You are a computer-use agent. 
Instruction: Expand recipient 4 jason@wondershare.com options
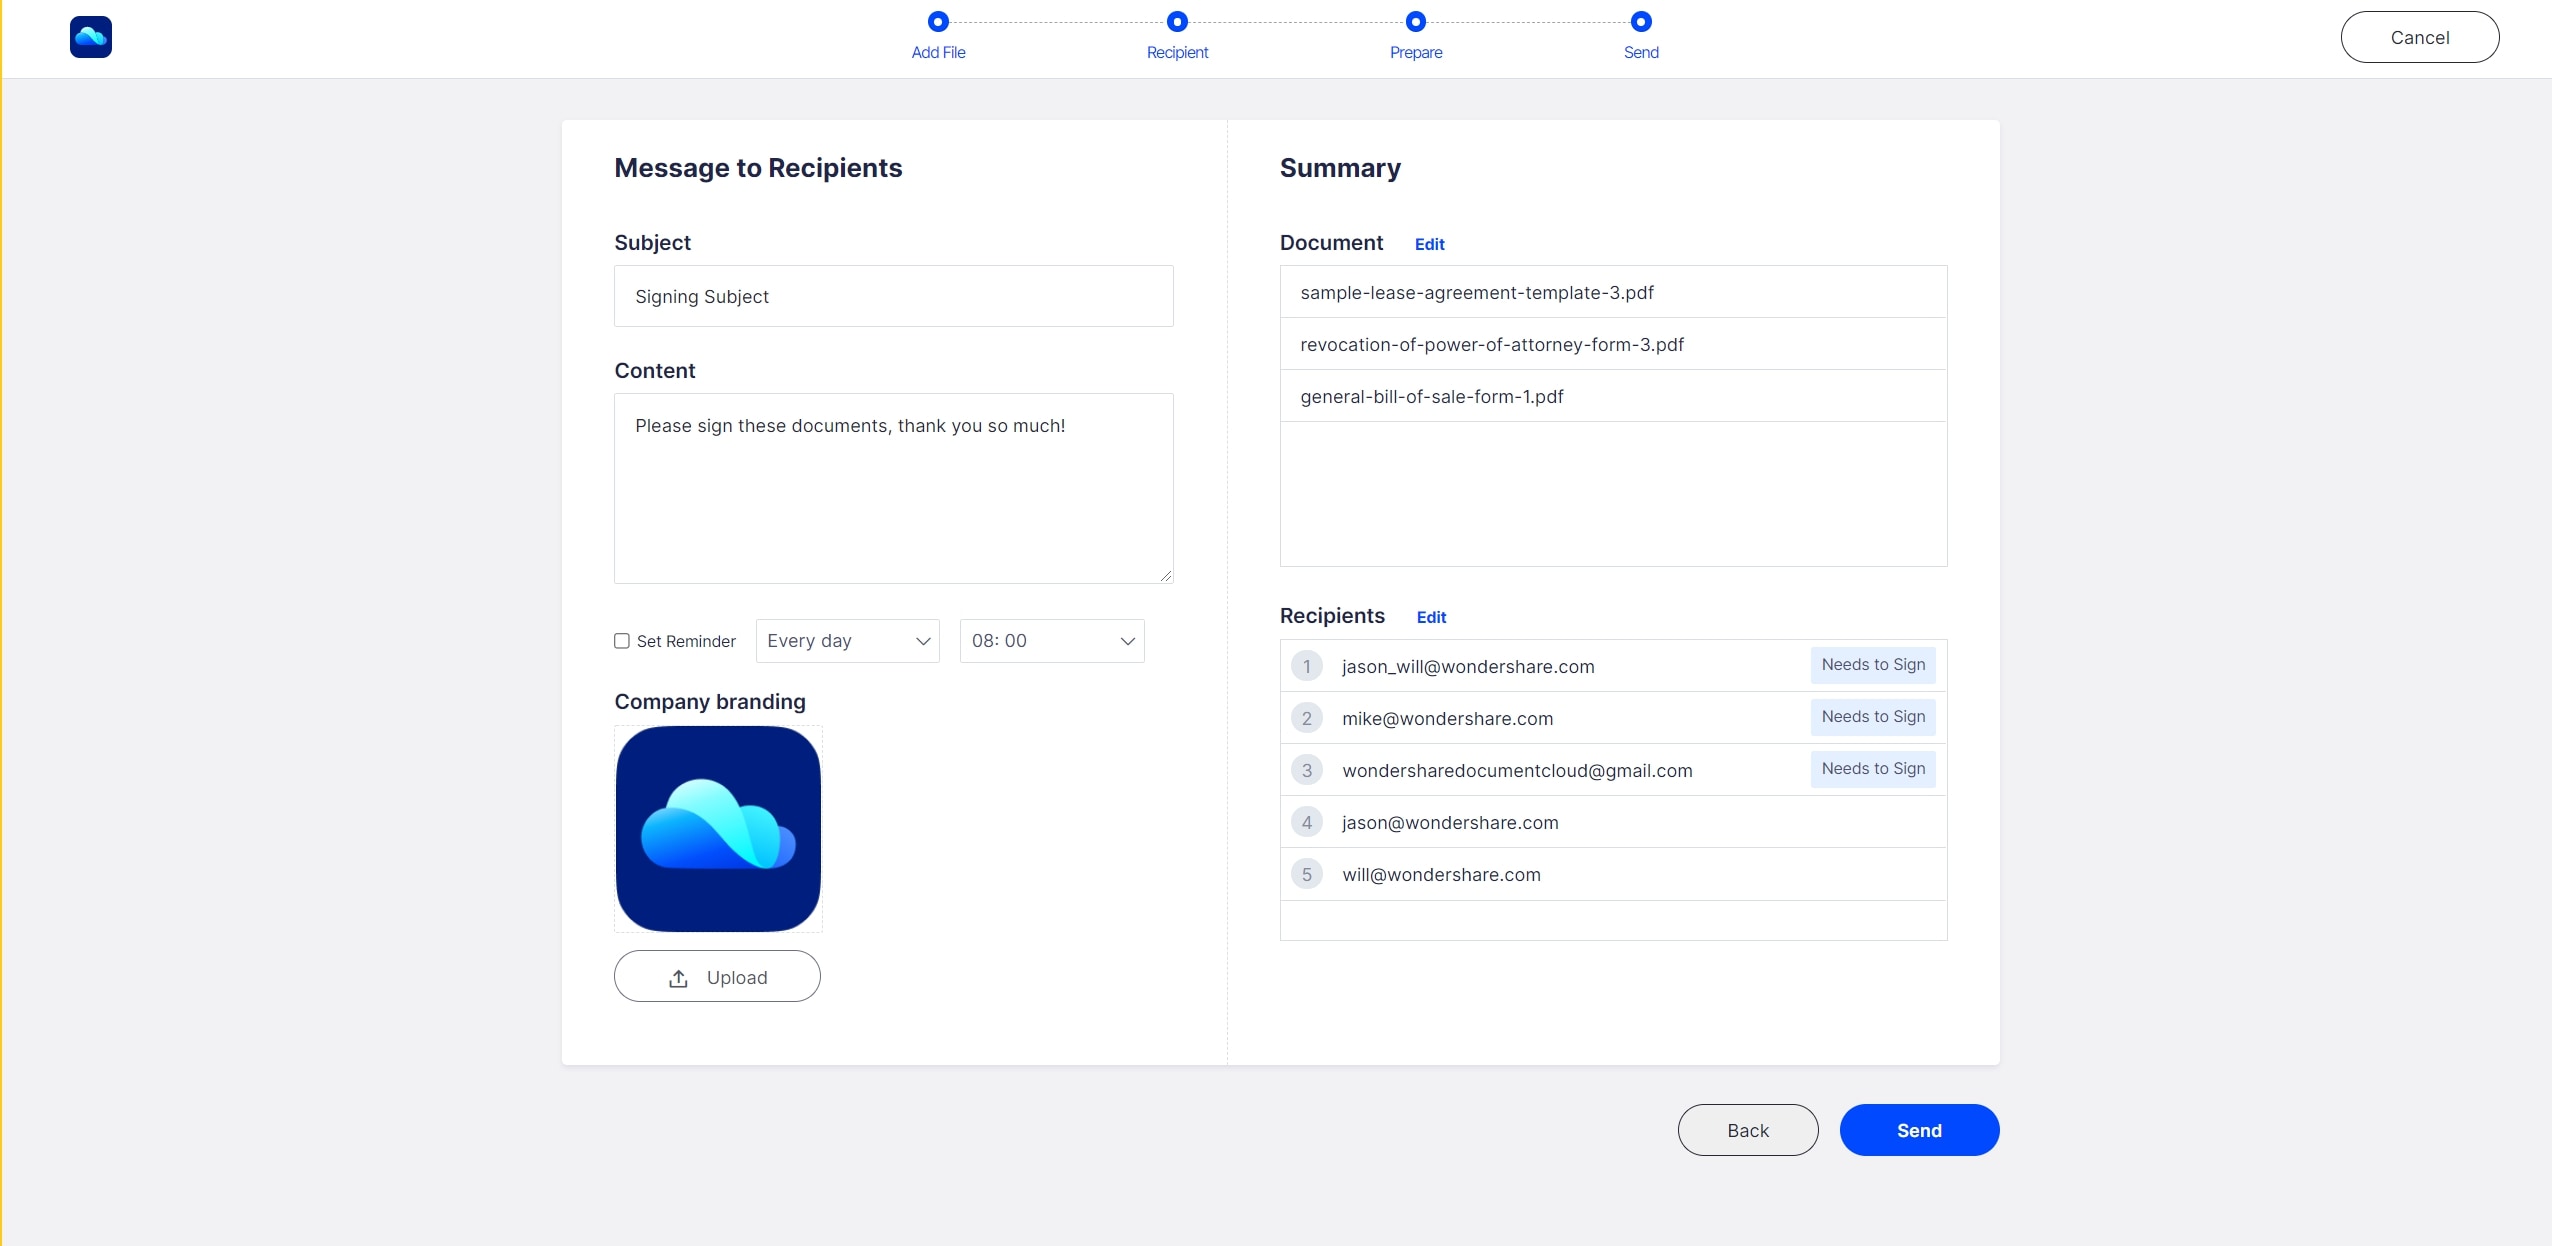[1613, 821]
